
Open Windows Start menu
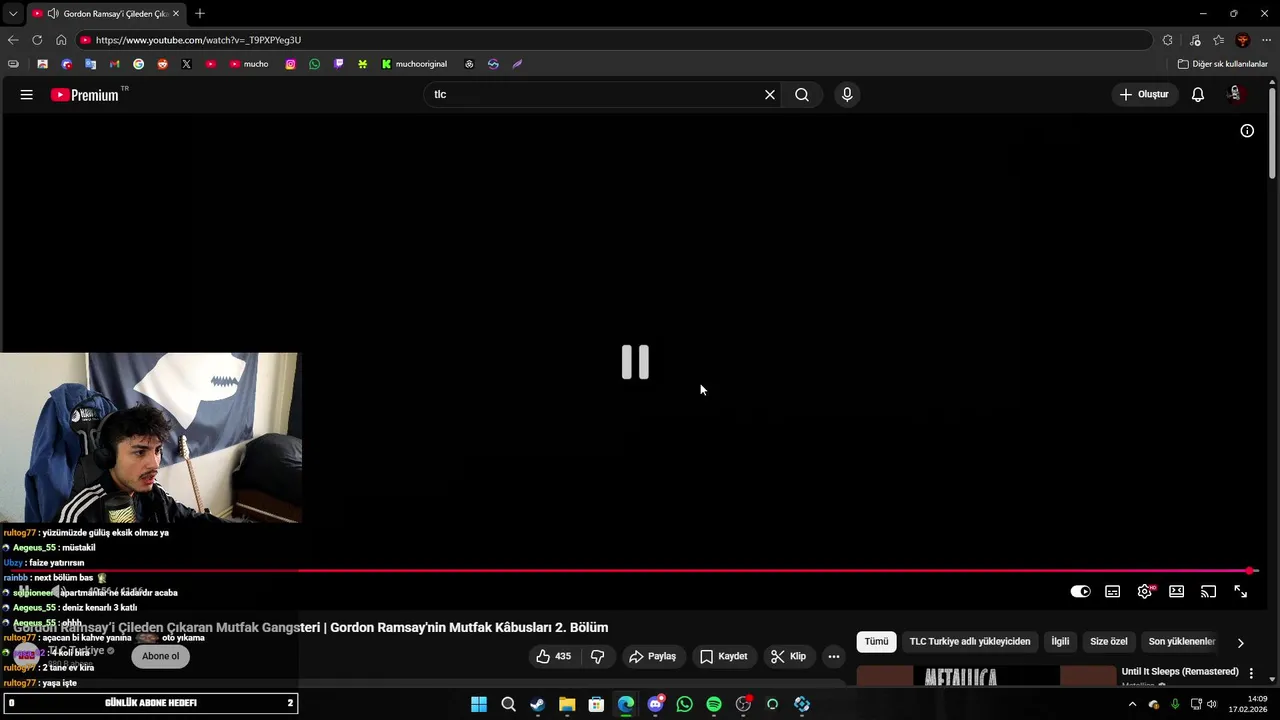coord(479,704)
